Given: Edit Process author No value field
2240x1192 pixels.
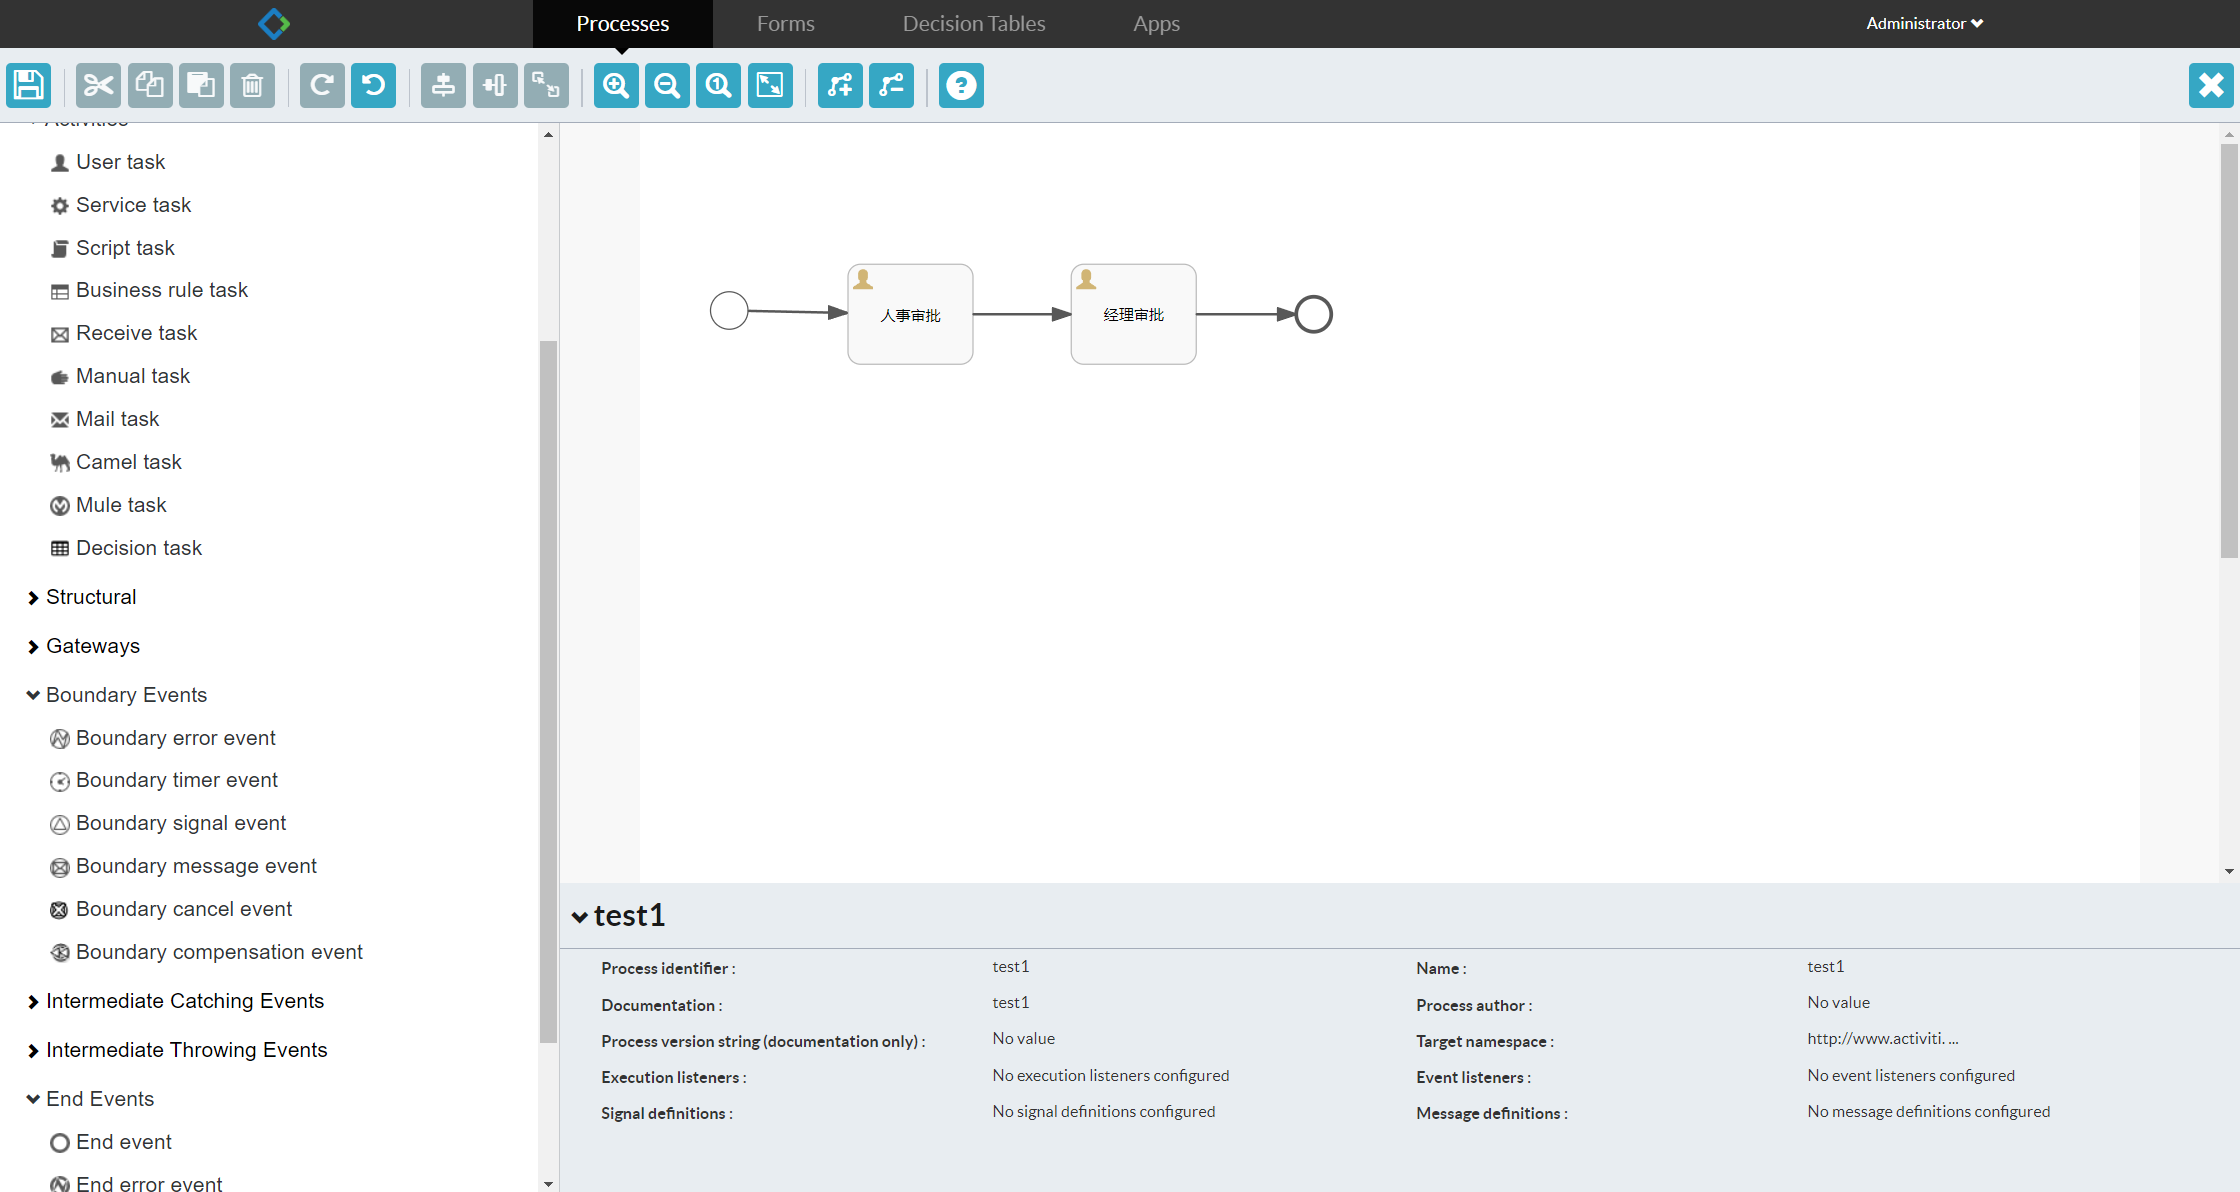Looking at the screenshot, I should (x=1838, y=1003).
